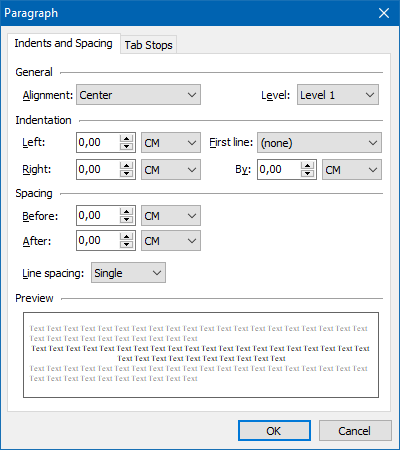Focus the Right indentation value field

(98, 169)
